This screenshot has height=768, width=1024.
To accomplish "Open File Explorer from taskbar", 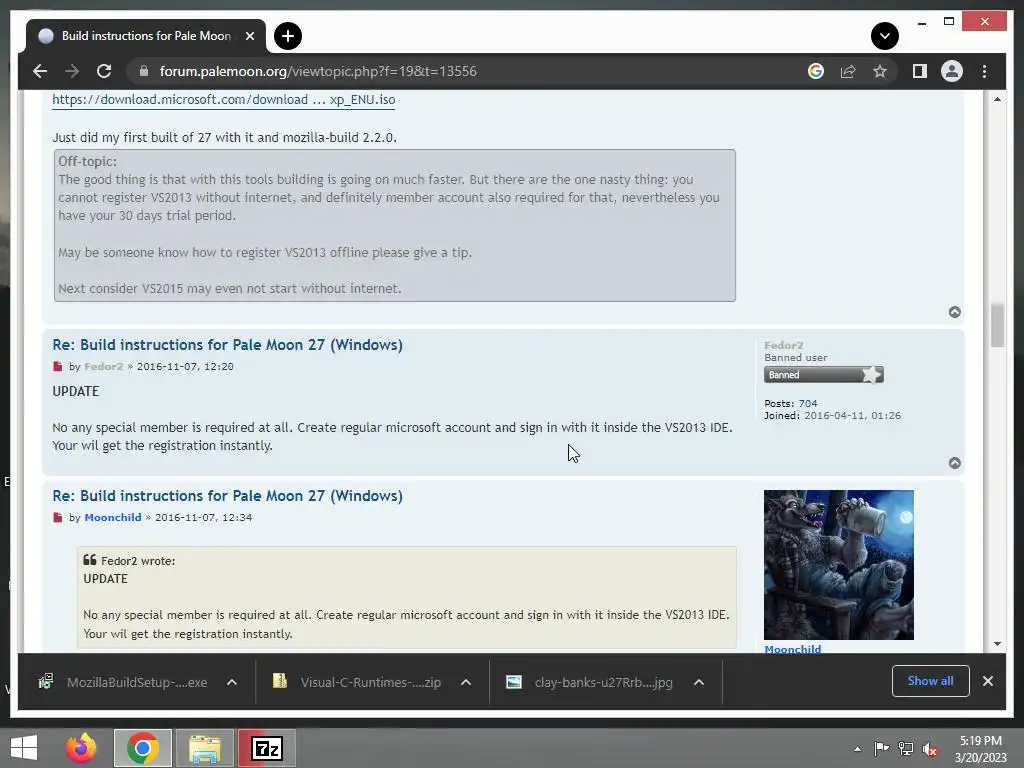I will click(x=204, y=748).
